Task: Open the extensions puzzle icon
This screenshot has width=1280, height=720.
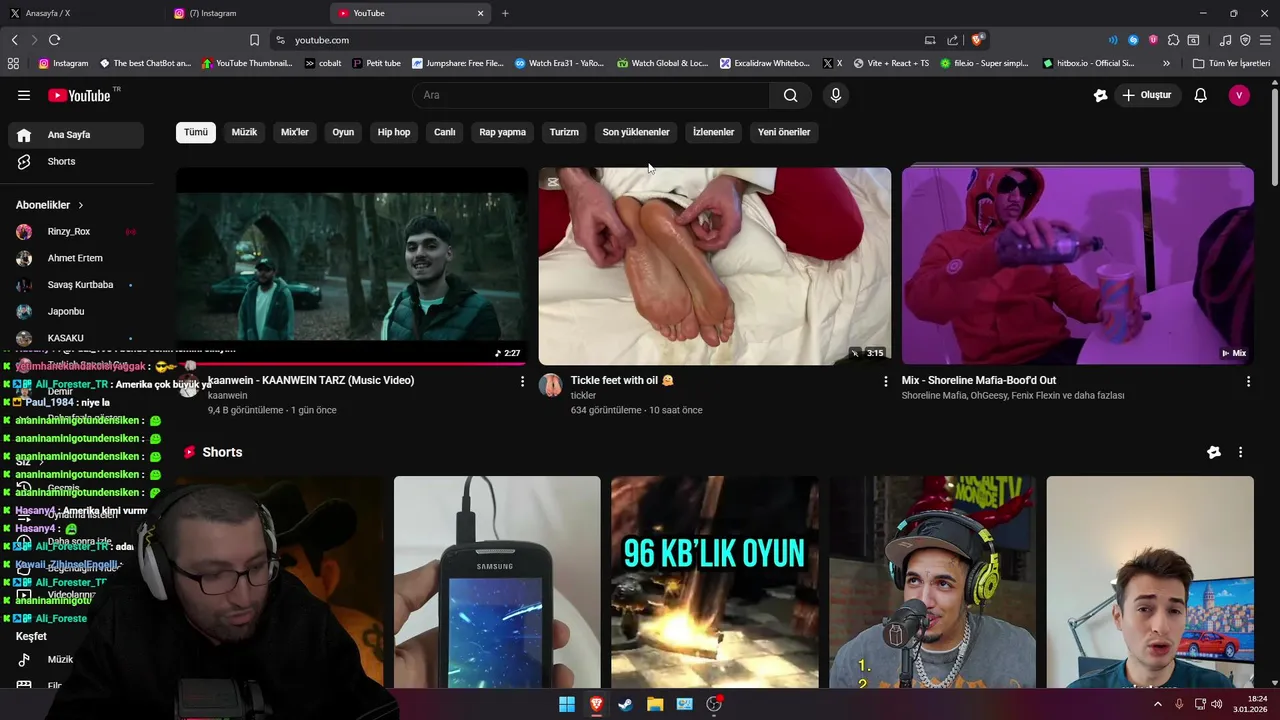Action: [x=1173, y=40]
